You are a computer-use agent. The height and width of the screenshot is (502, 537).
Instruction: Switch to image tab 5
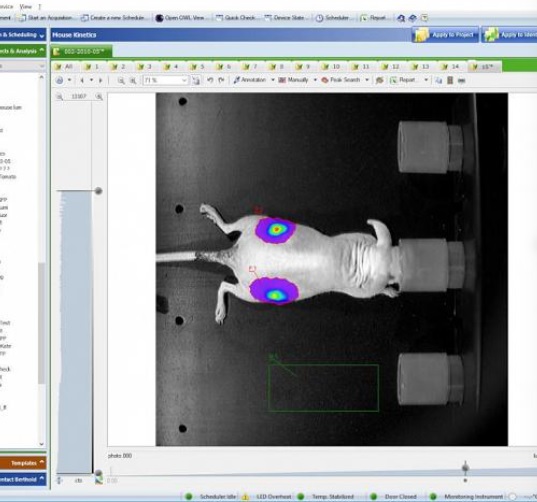197,66
